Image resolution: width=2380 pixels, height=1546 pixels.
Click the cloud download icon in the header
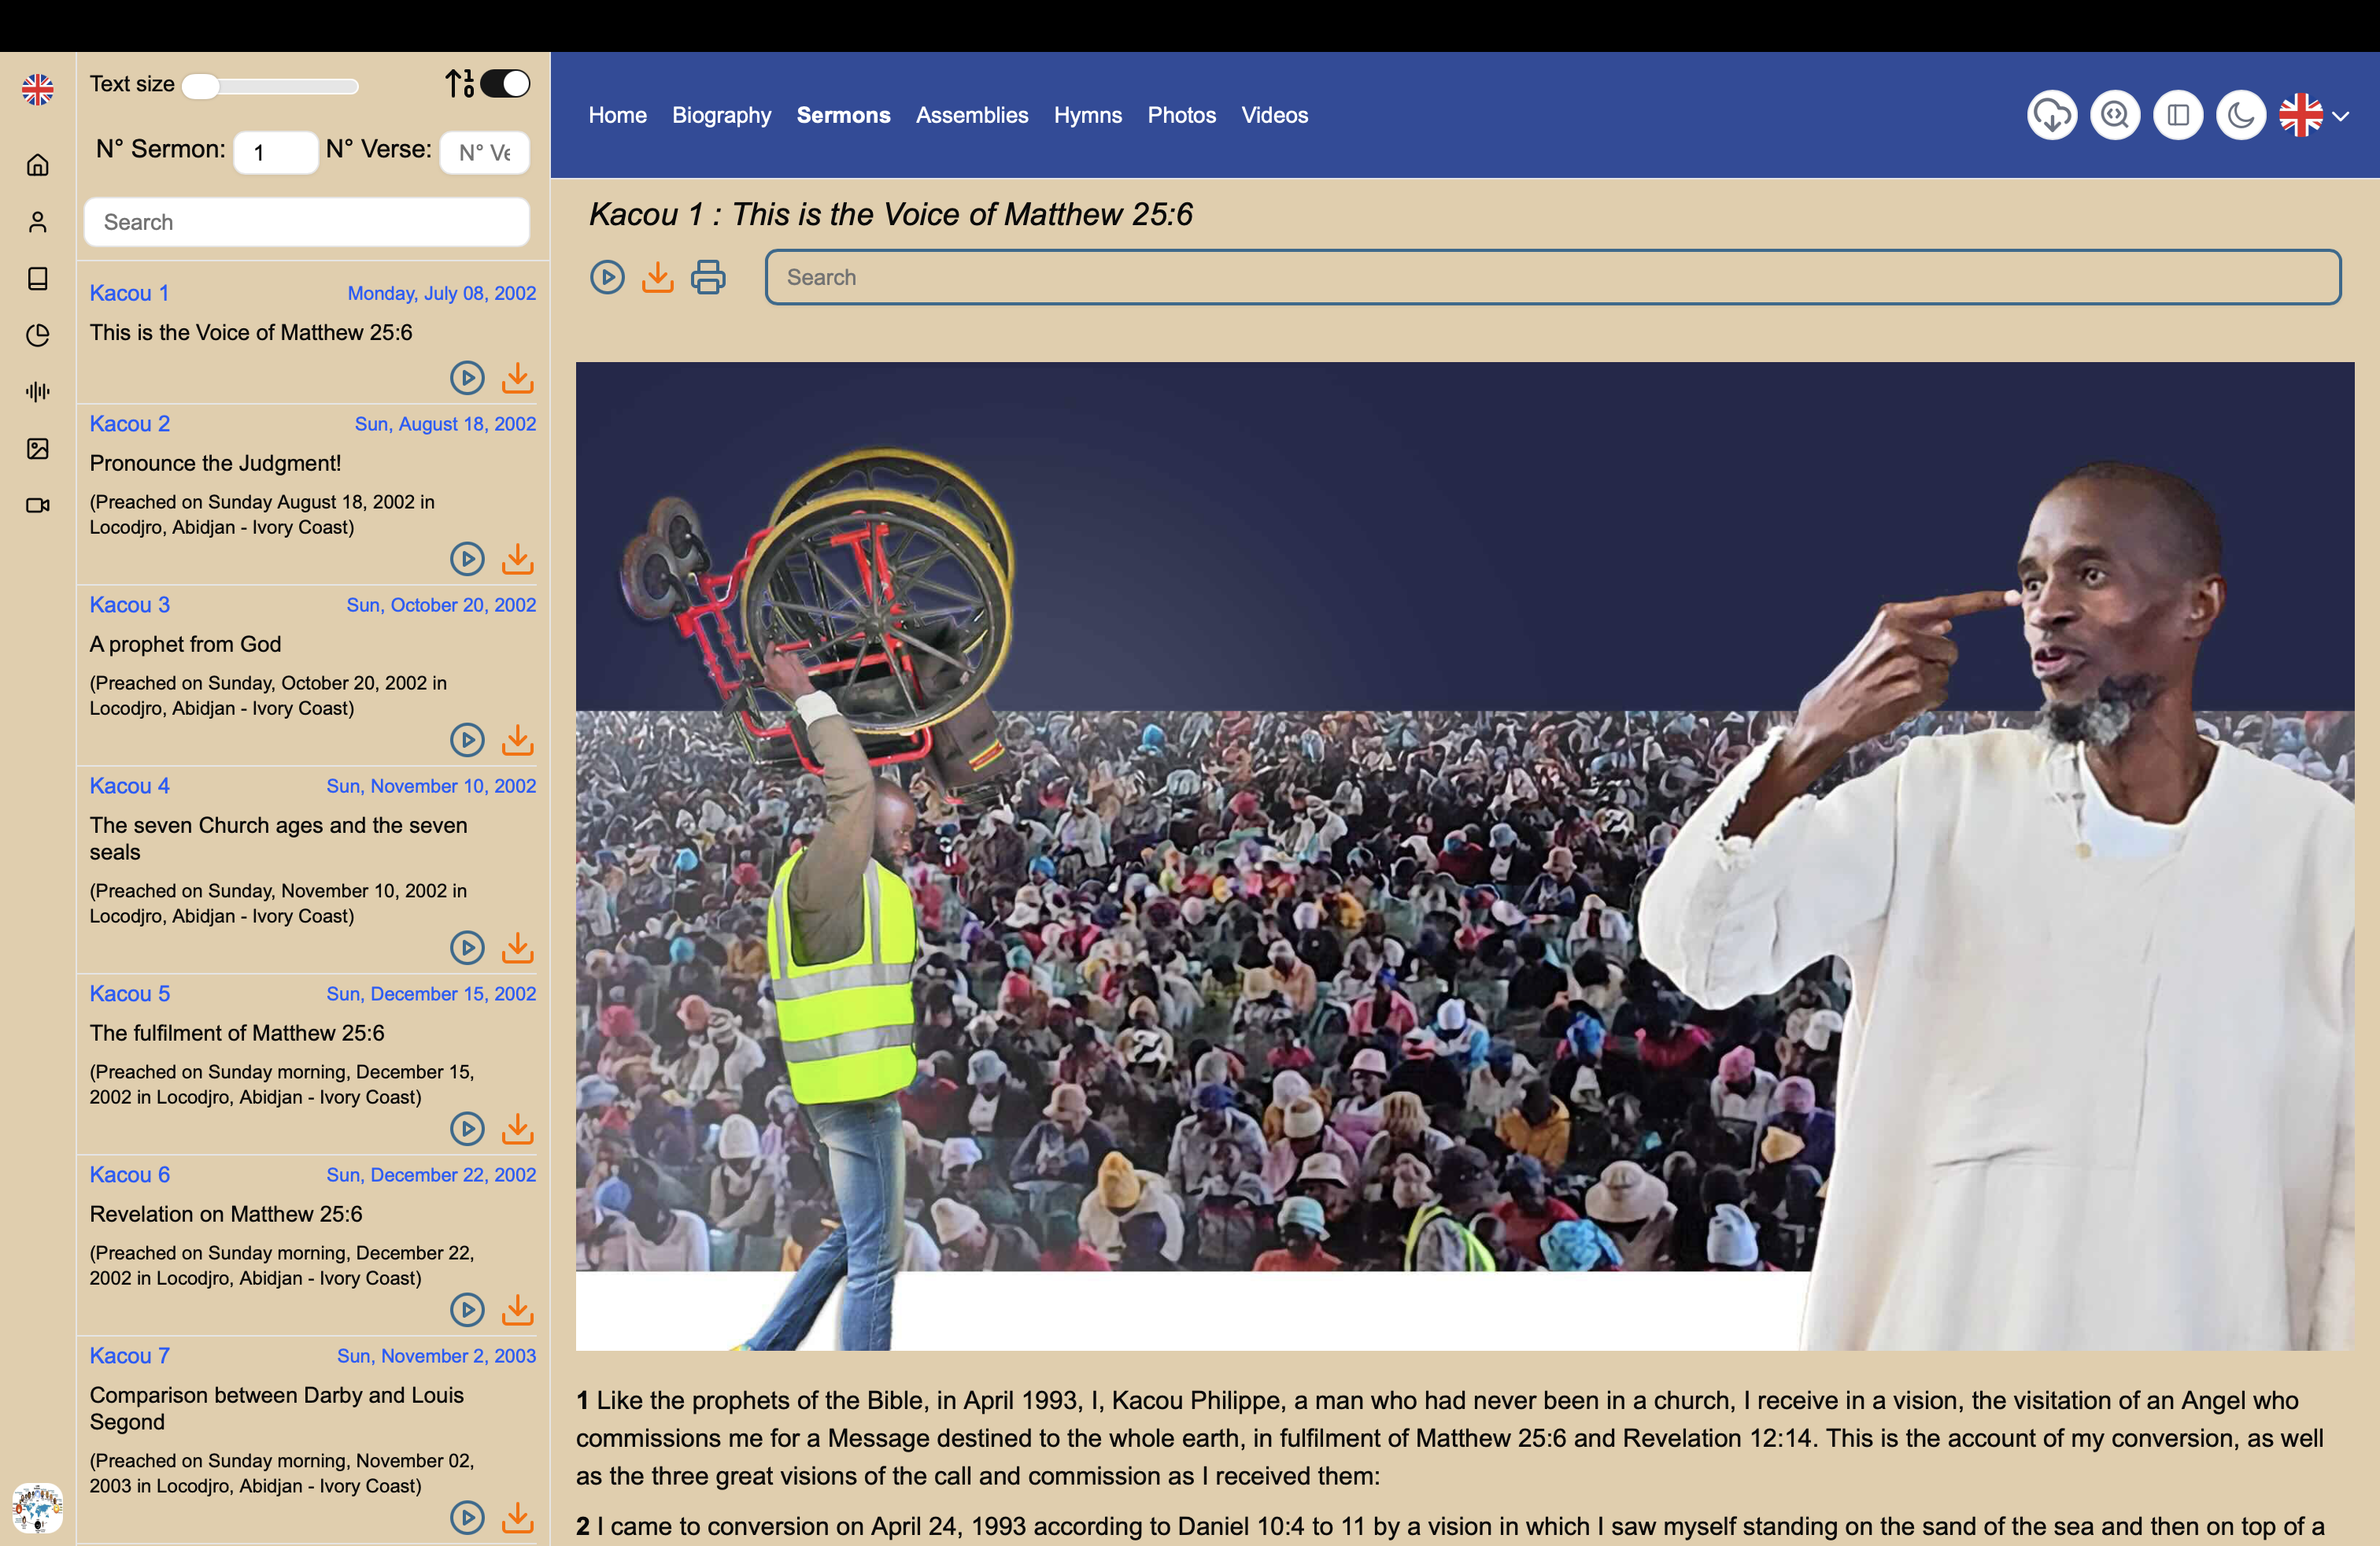click(x=2052, y=115)
